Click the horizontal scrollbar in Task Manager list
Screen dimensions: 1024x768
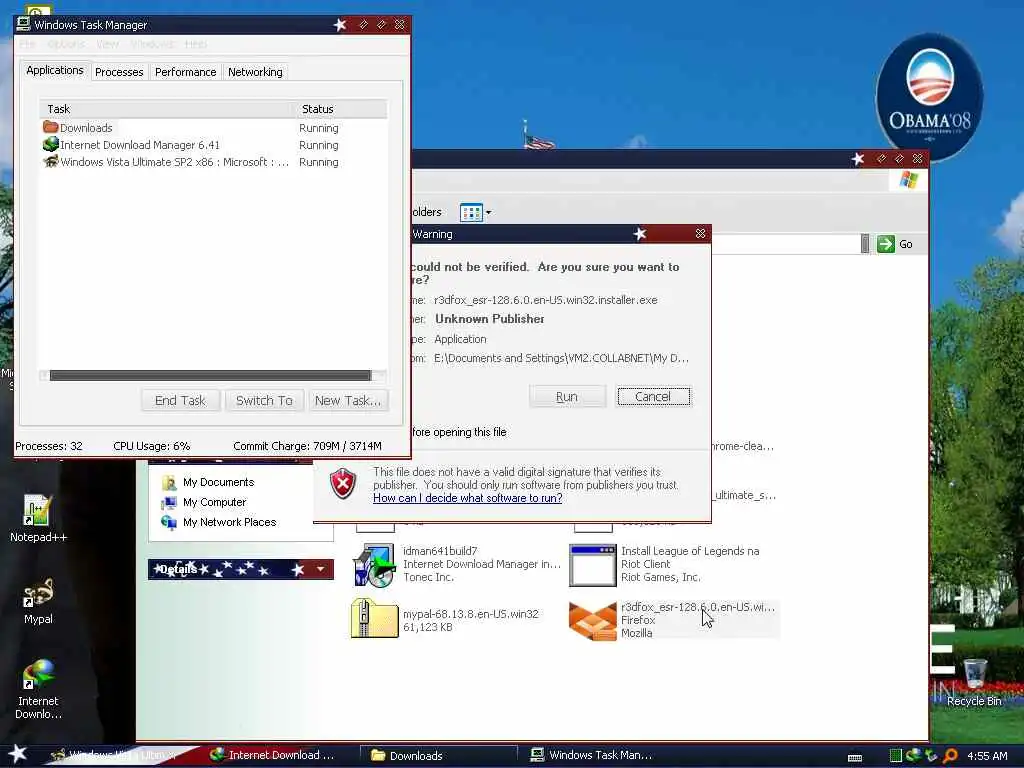[210, 376]
